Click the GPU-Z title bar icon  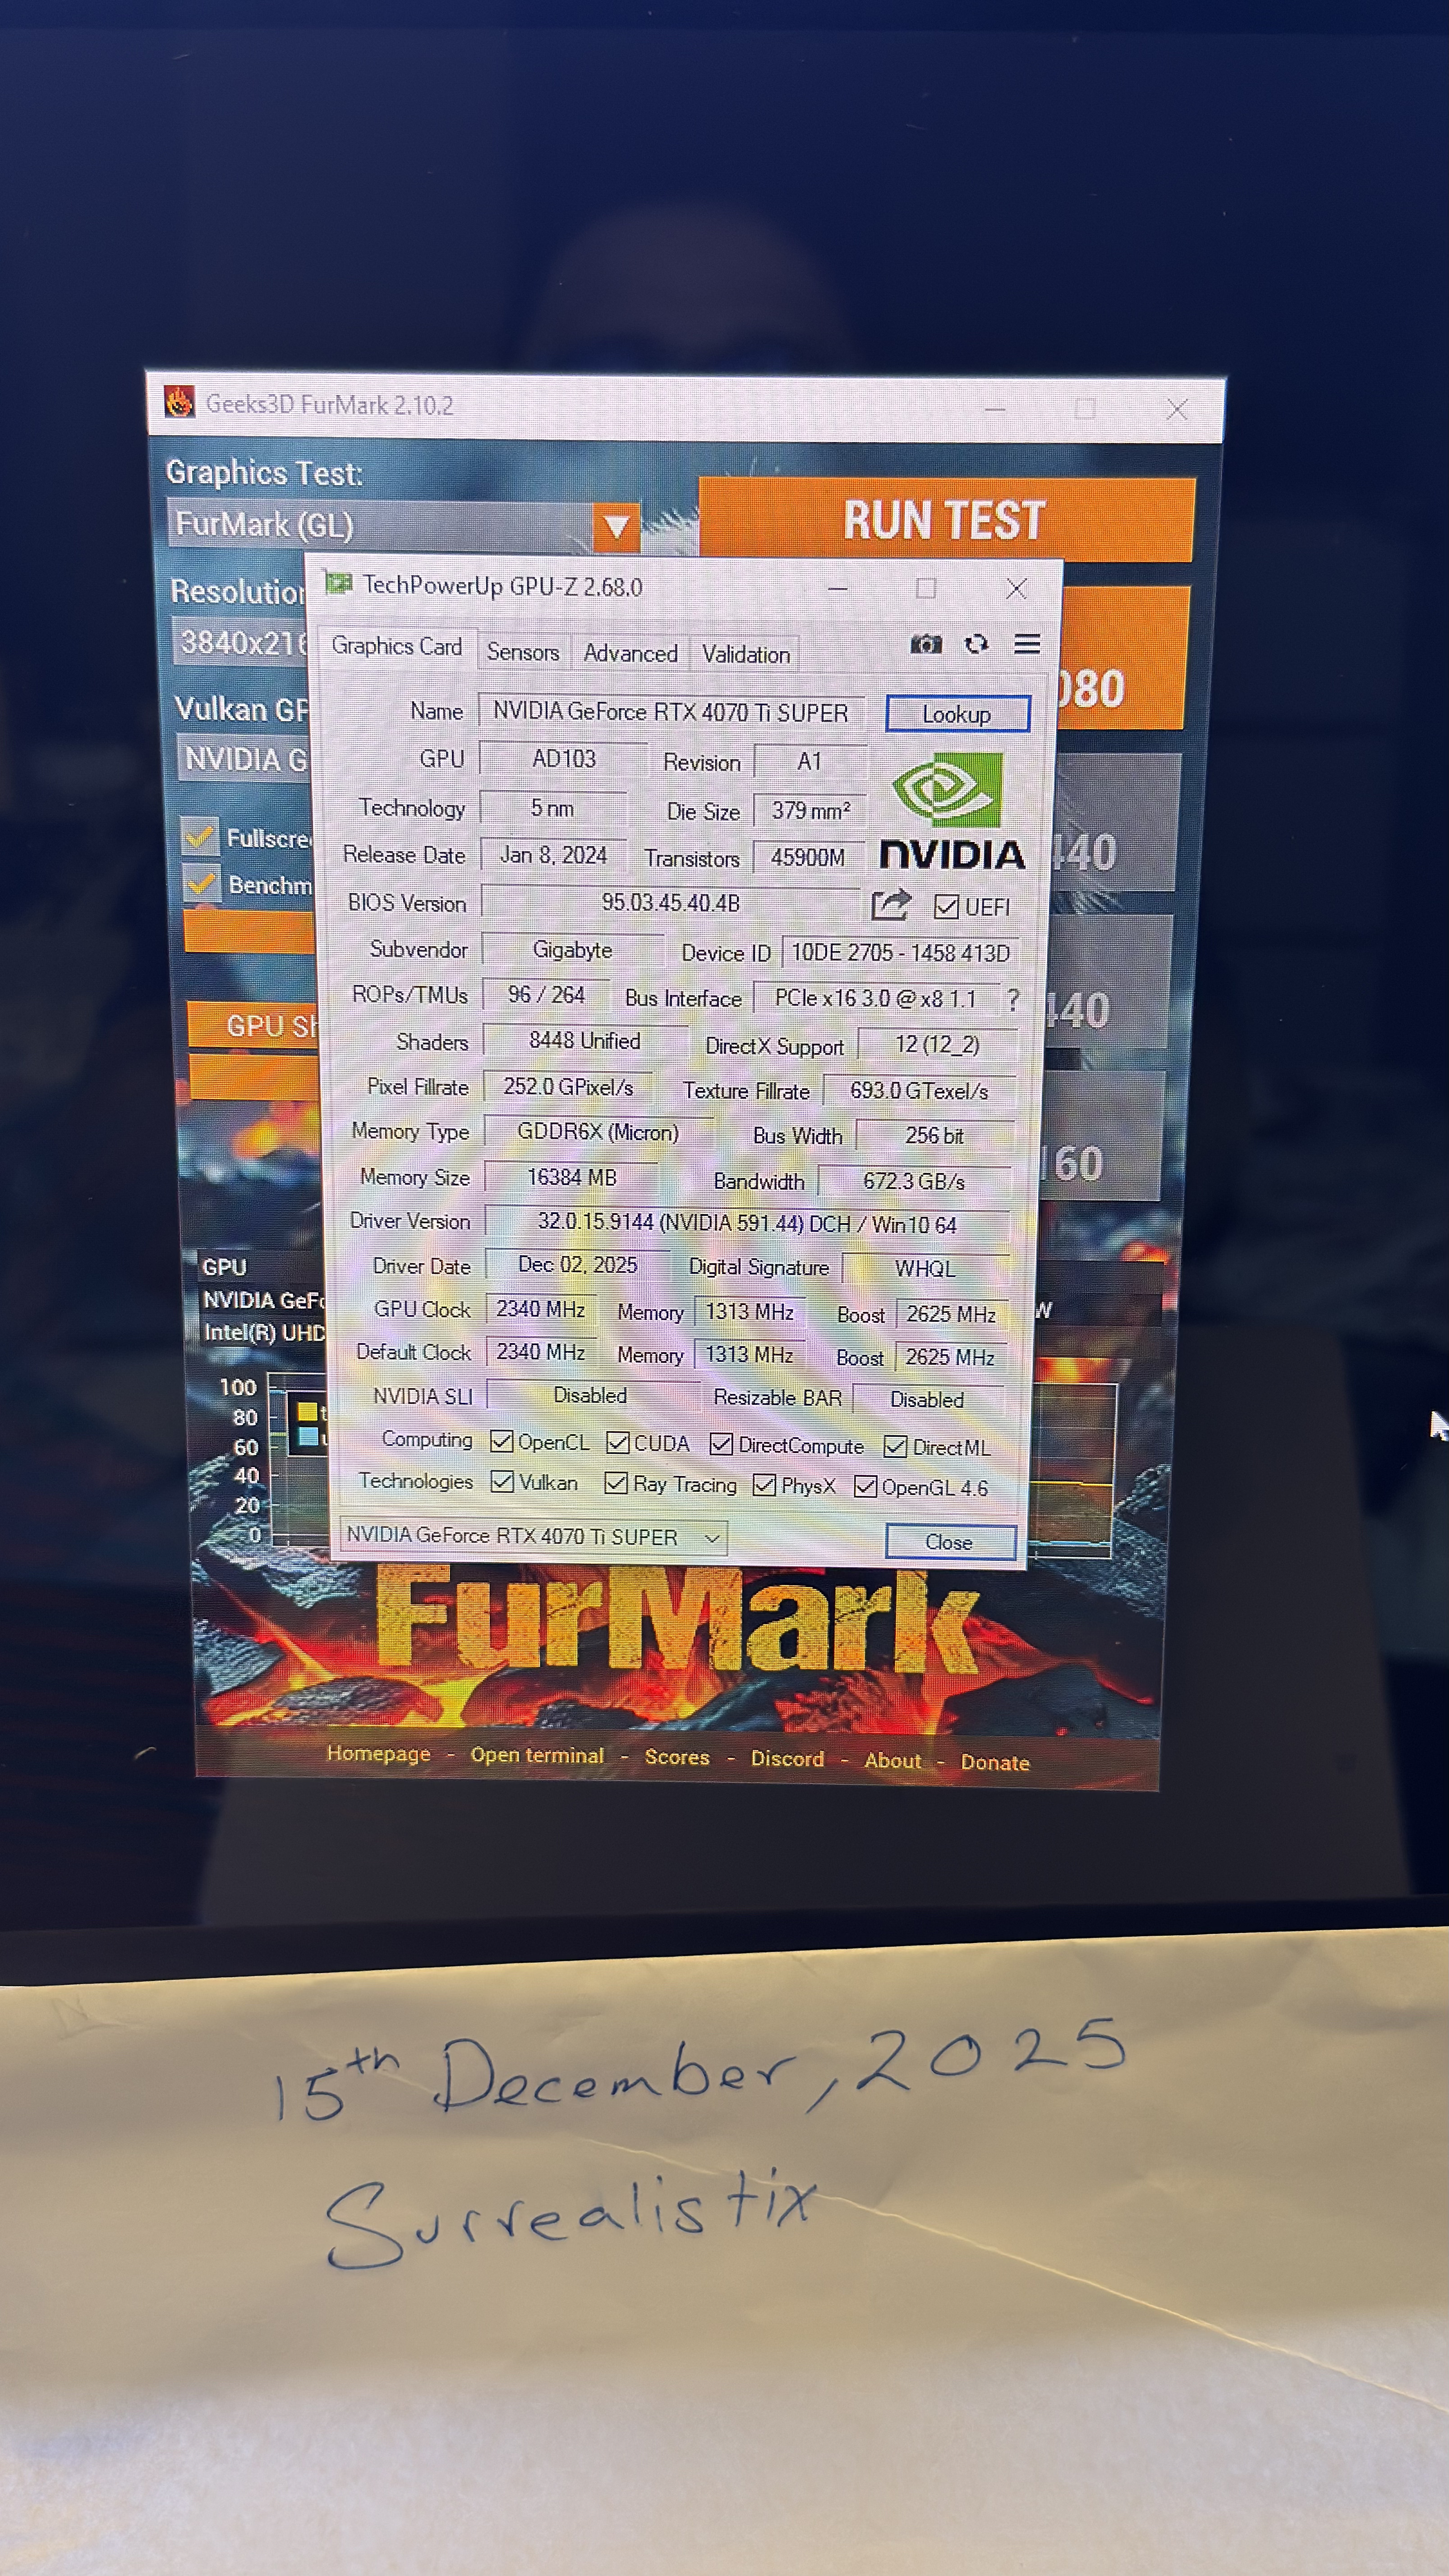339,583
